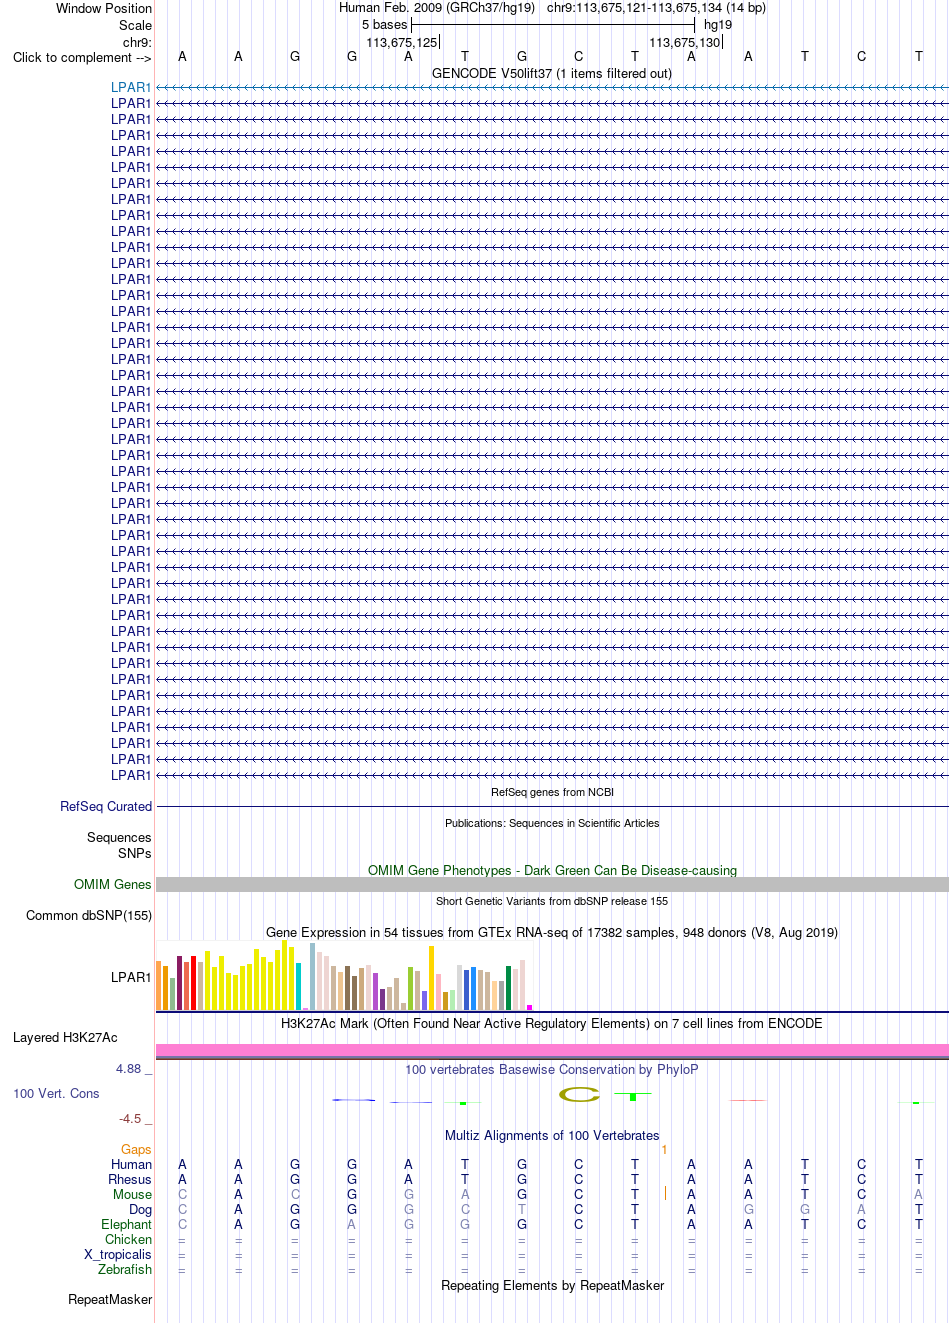
Task: Click the 'Human' alignment row label
Action: [x=131, y=1164]
